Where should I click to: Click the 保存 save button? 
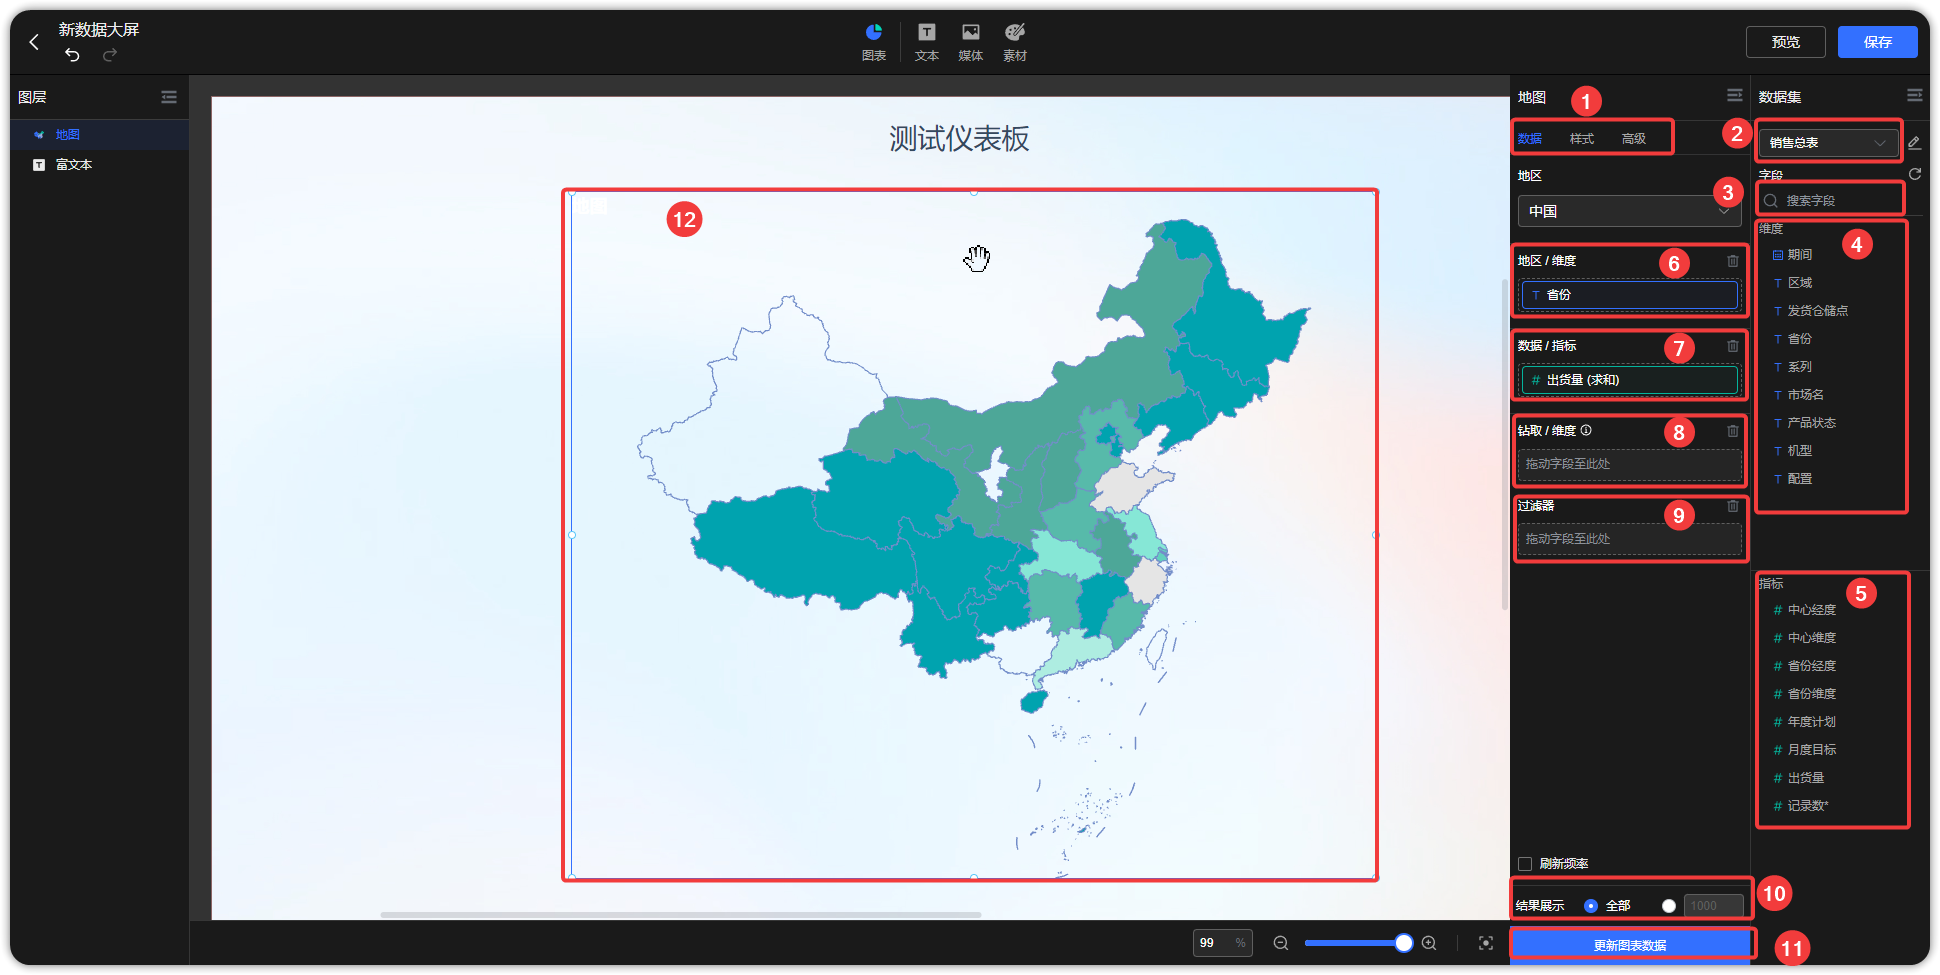(1878, 42)
